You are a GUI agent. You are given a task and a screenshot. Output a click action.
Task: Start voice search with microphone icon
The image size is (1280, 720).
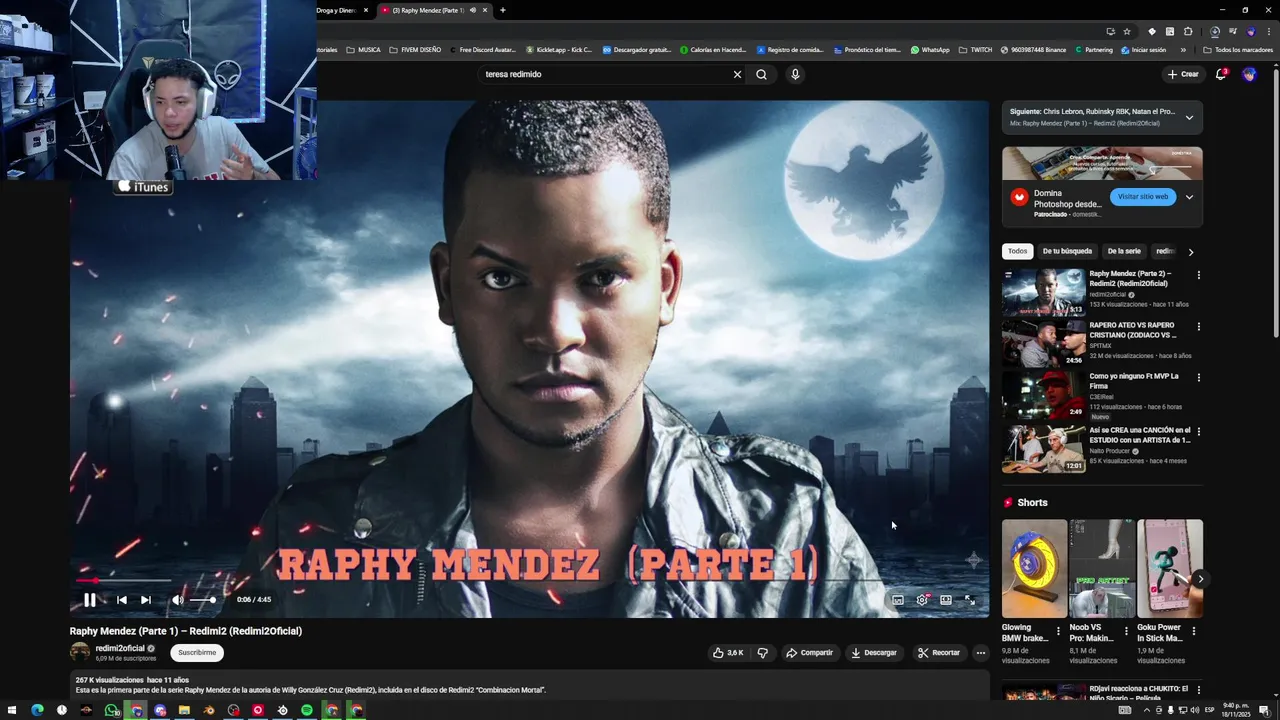tap(795, 74)
